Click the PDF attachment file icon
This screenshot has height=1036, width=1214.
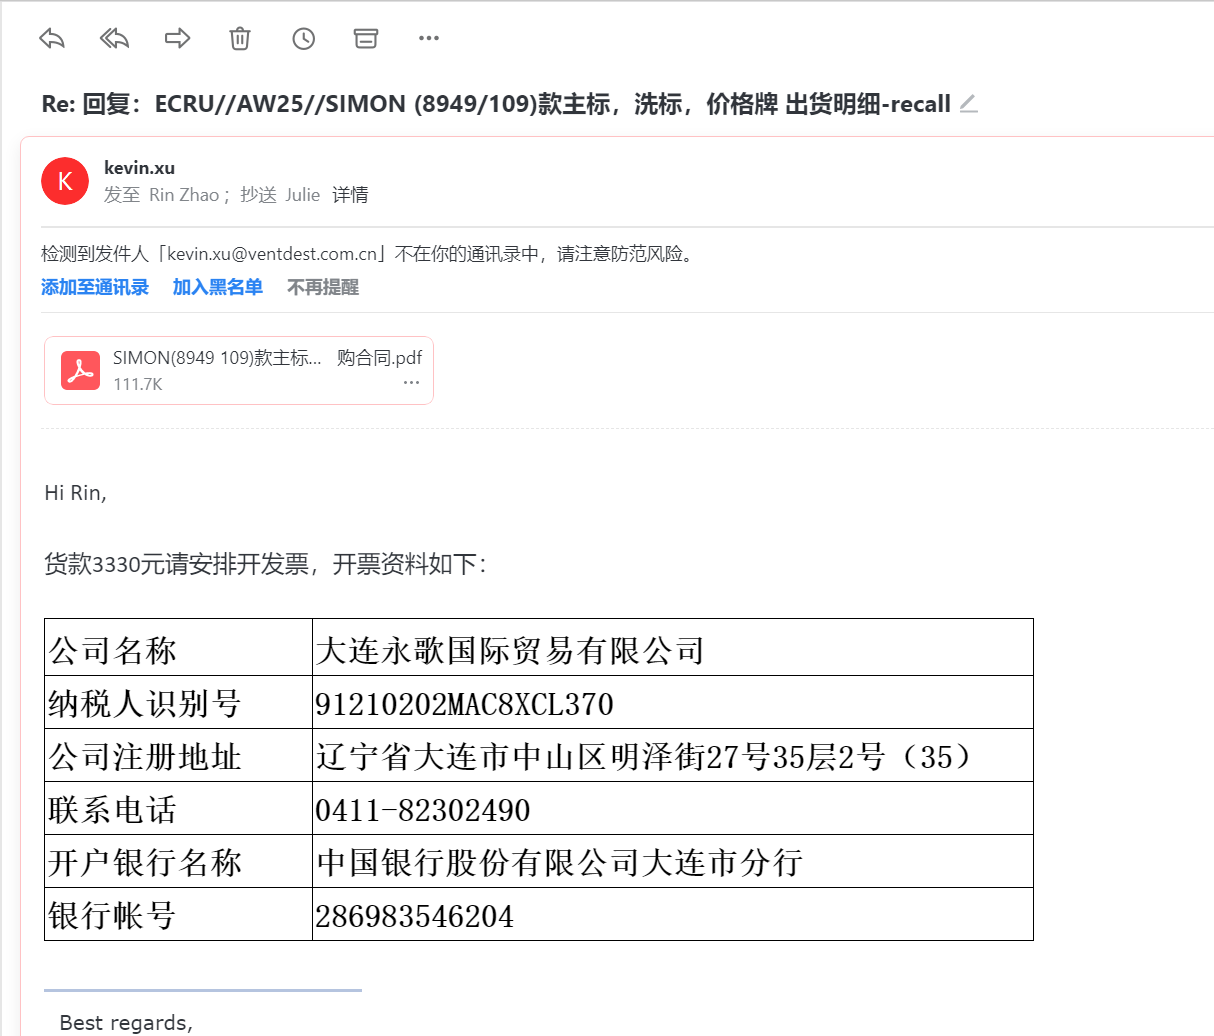(81, 370)
